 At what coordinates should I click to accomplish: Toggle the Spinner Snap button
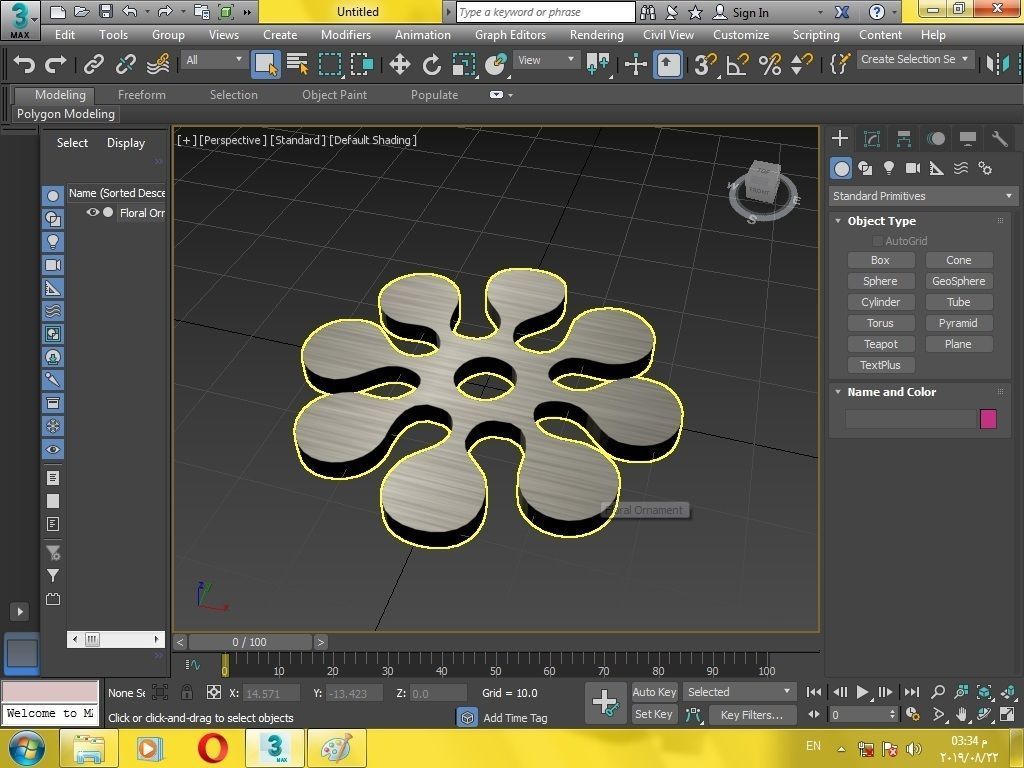[x=801, y=64]
